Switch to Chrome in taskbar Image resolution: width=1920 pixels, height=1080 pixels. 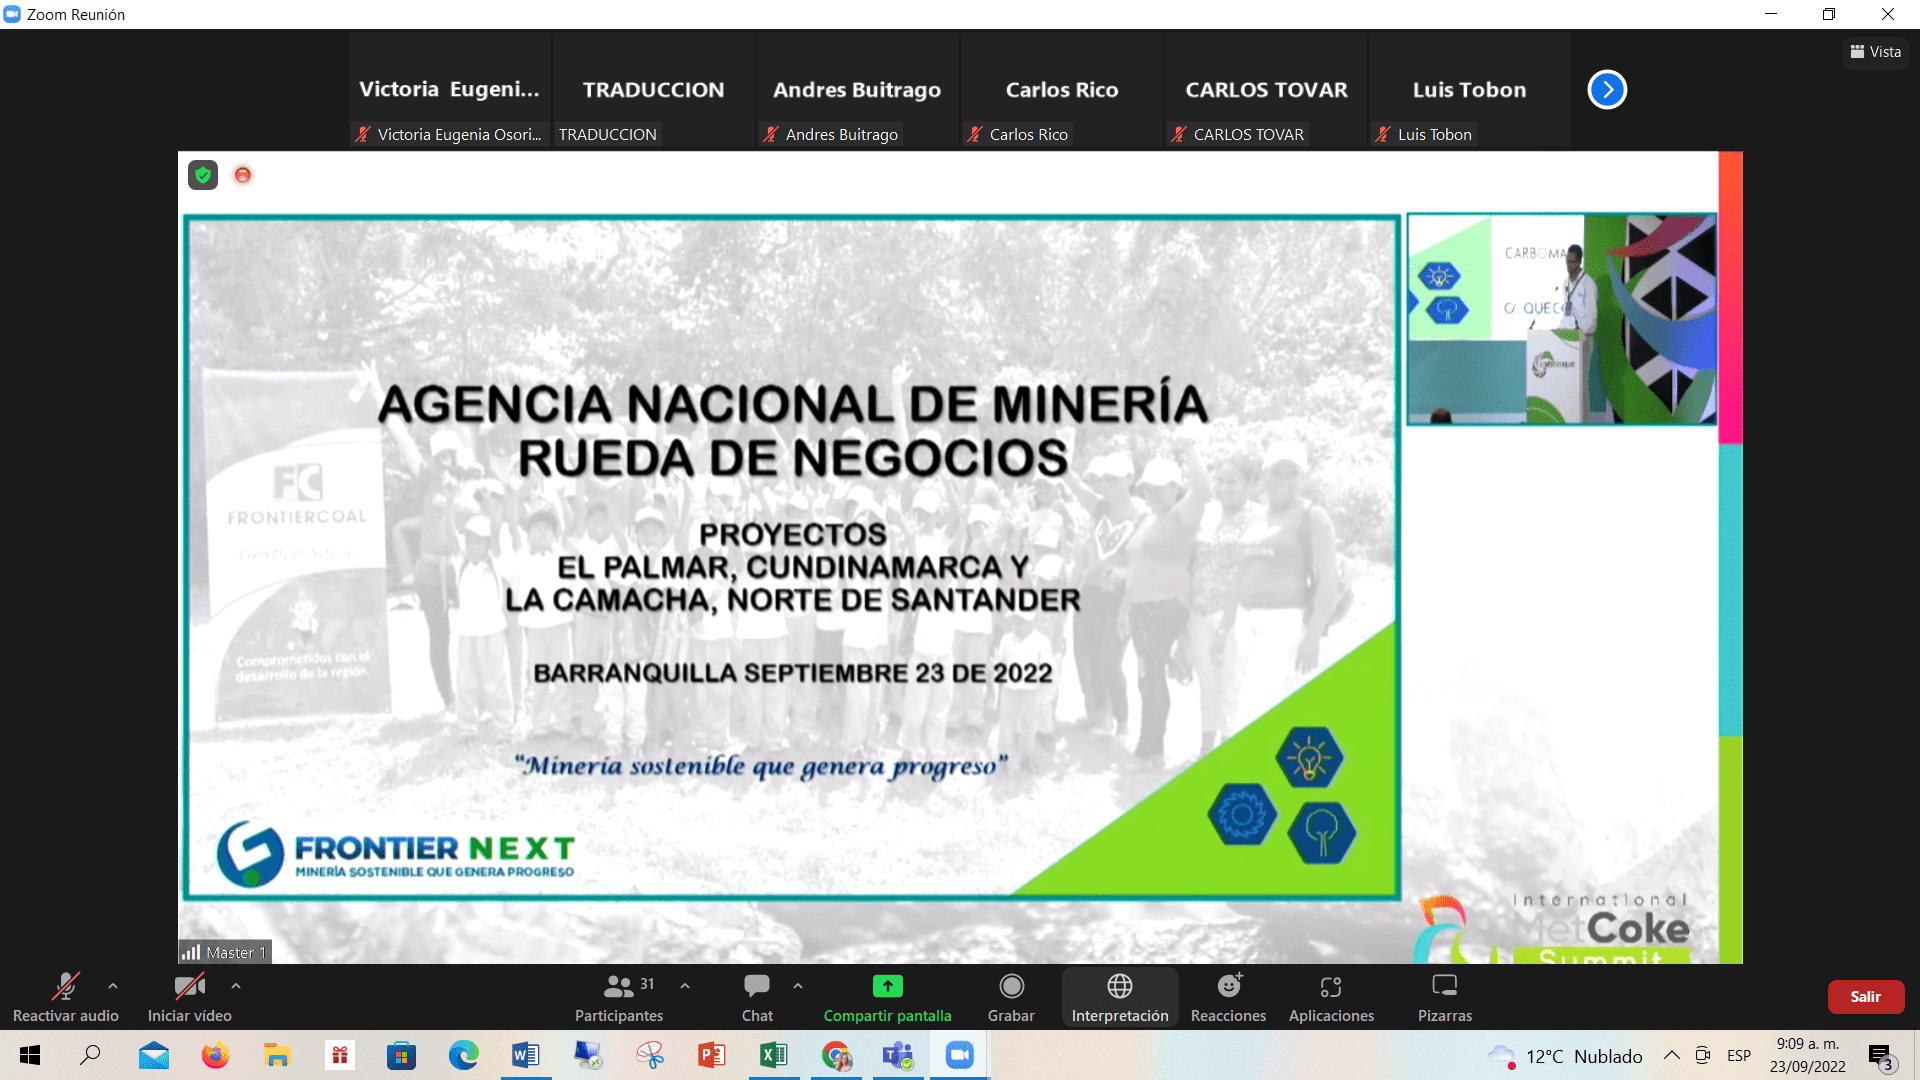tap(836, 1055)
